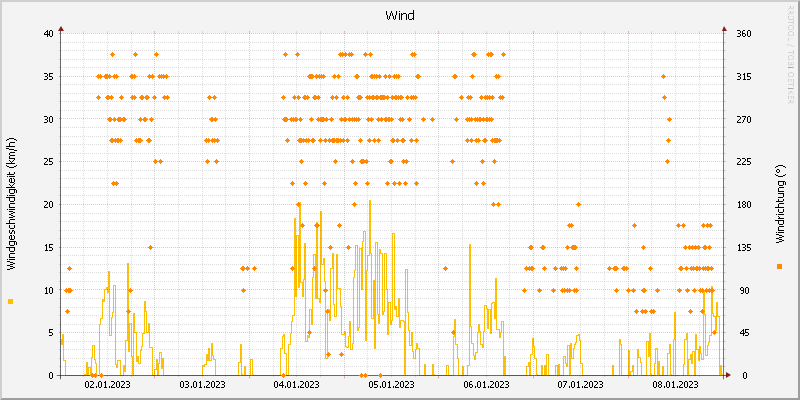Click the right axis value 135
800x400 pixels.
746,247
